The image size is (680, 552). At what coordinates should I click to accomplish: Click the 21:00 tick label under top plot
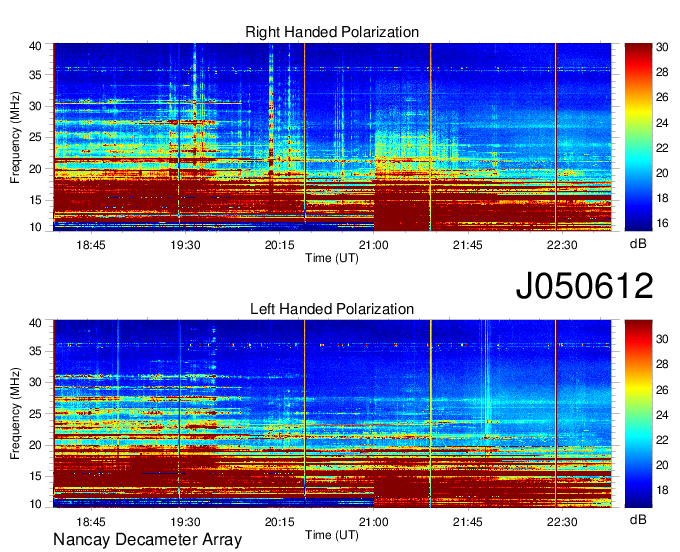tap(374, 245)
